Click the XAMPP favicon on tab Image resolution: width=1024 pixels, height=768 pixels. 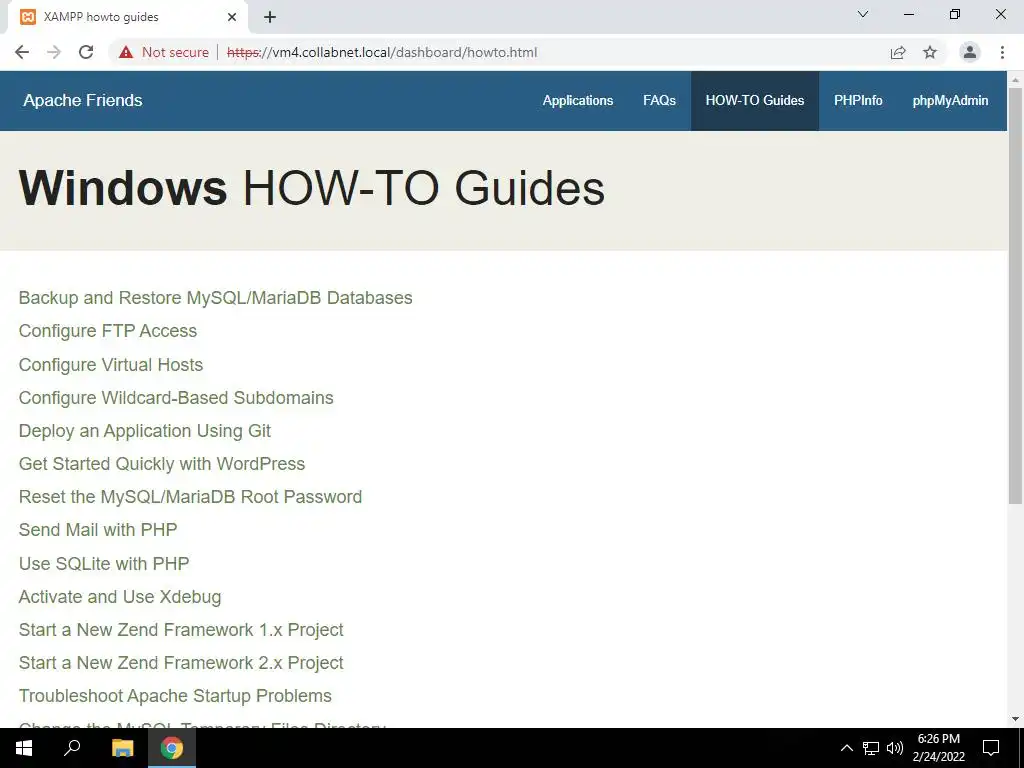click(28, 17)
